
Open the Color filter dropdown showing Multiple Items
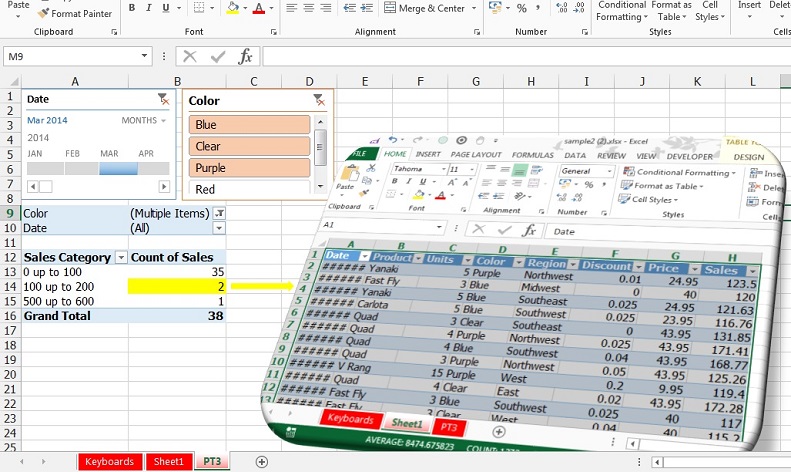point(220,213)
